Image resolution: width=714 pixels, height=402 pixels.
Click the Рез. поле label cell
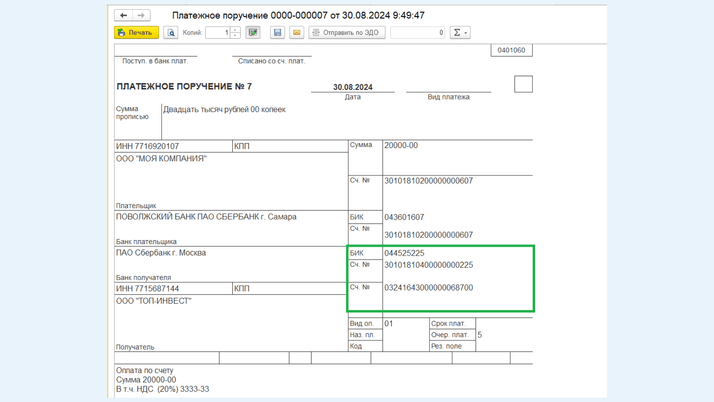tap(452, 346)
